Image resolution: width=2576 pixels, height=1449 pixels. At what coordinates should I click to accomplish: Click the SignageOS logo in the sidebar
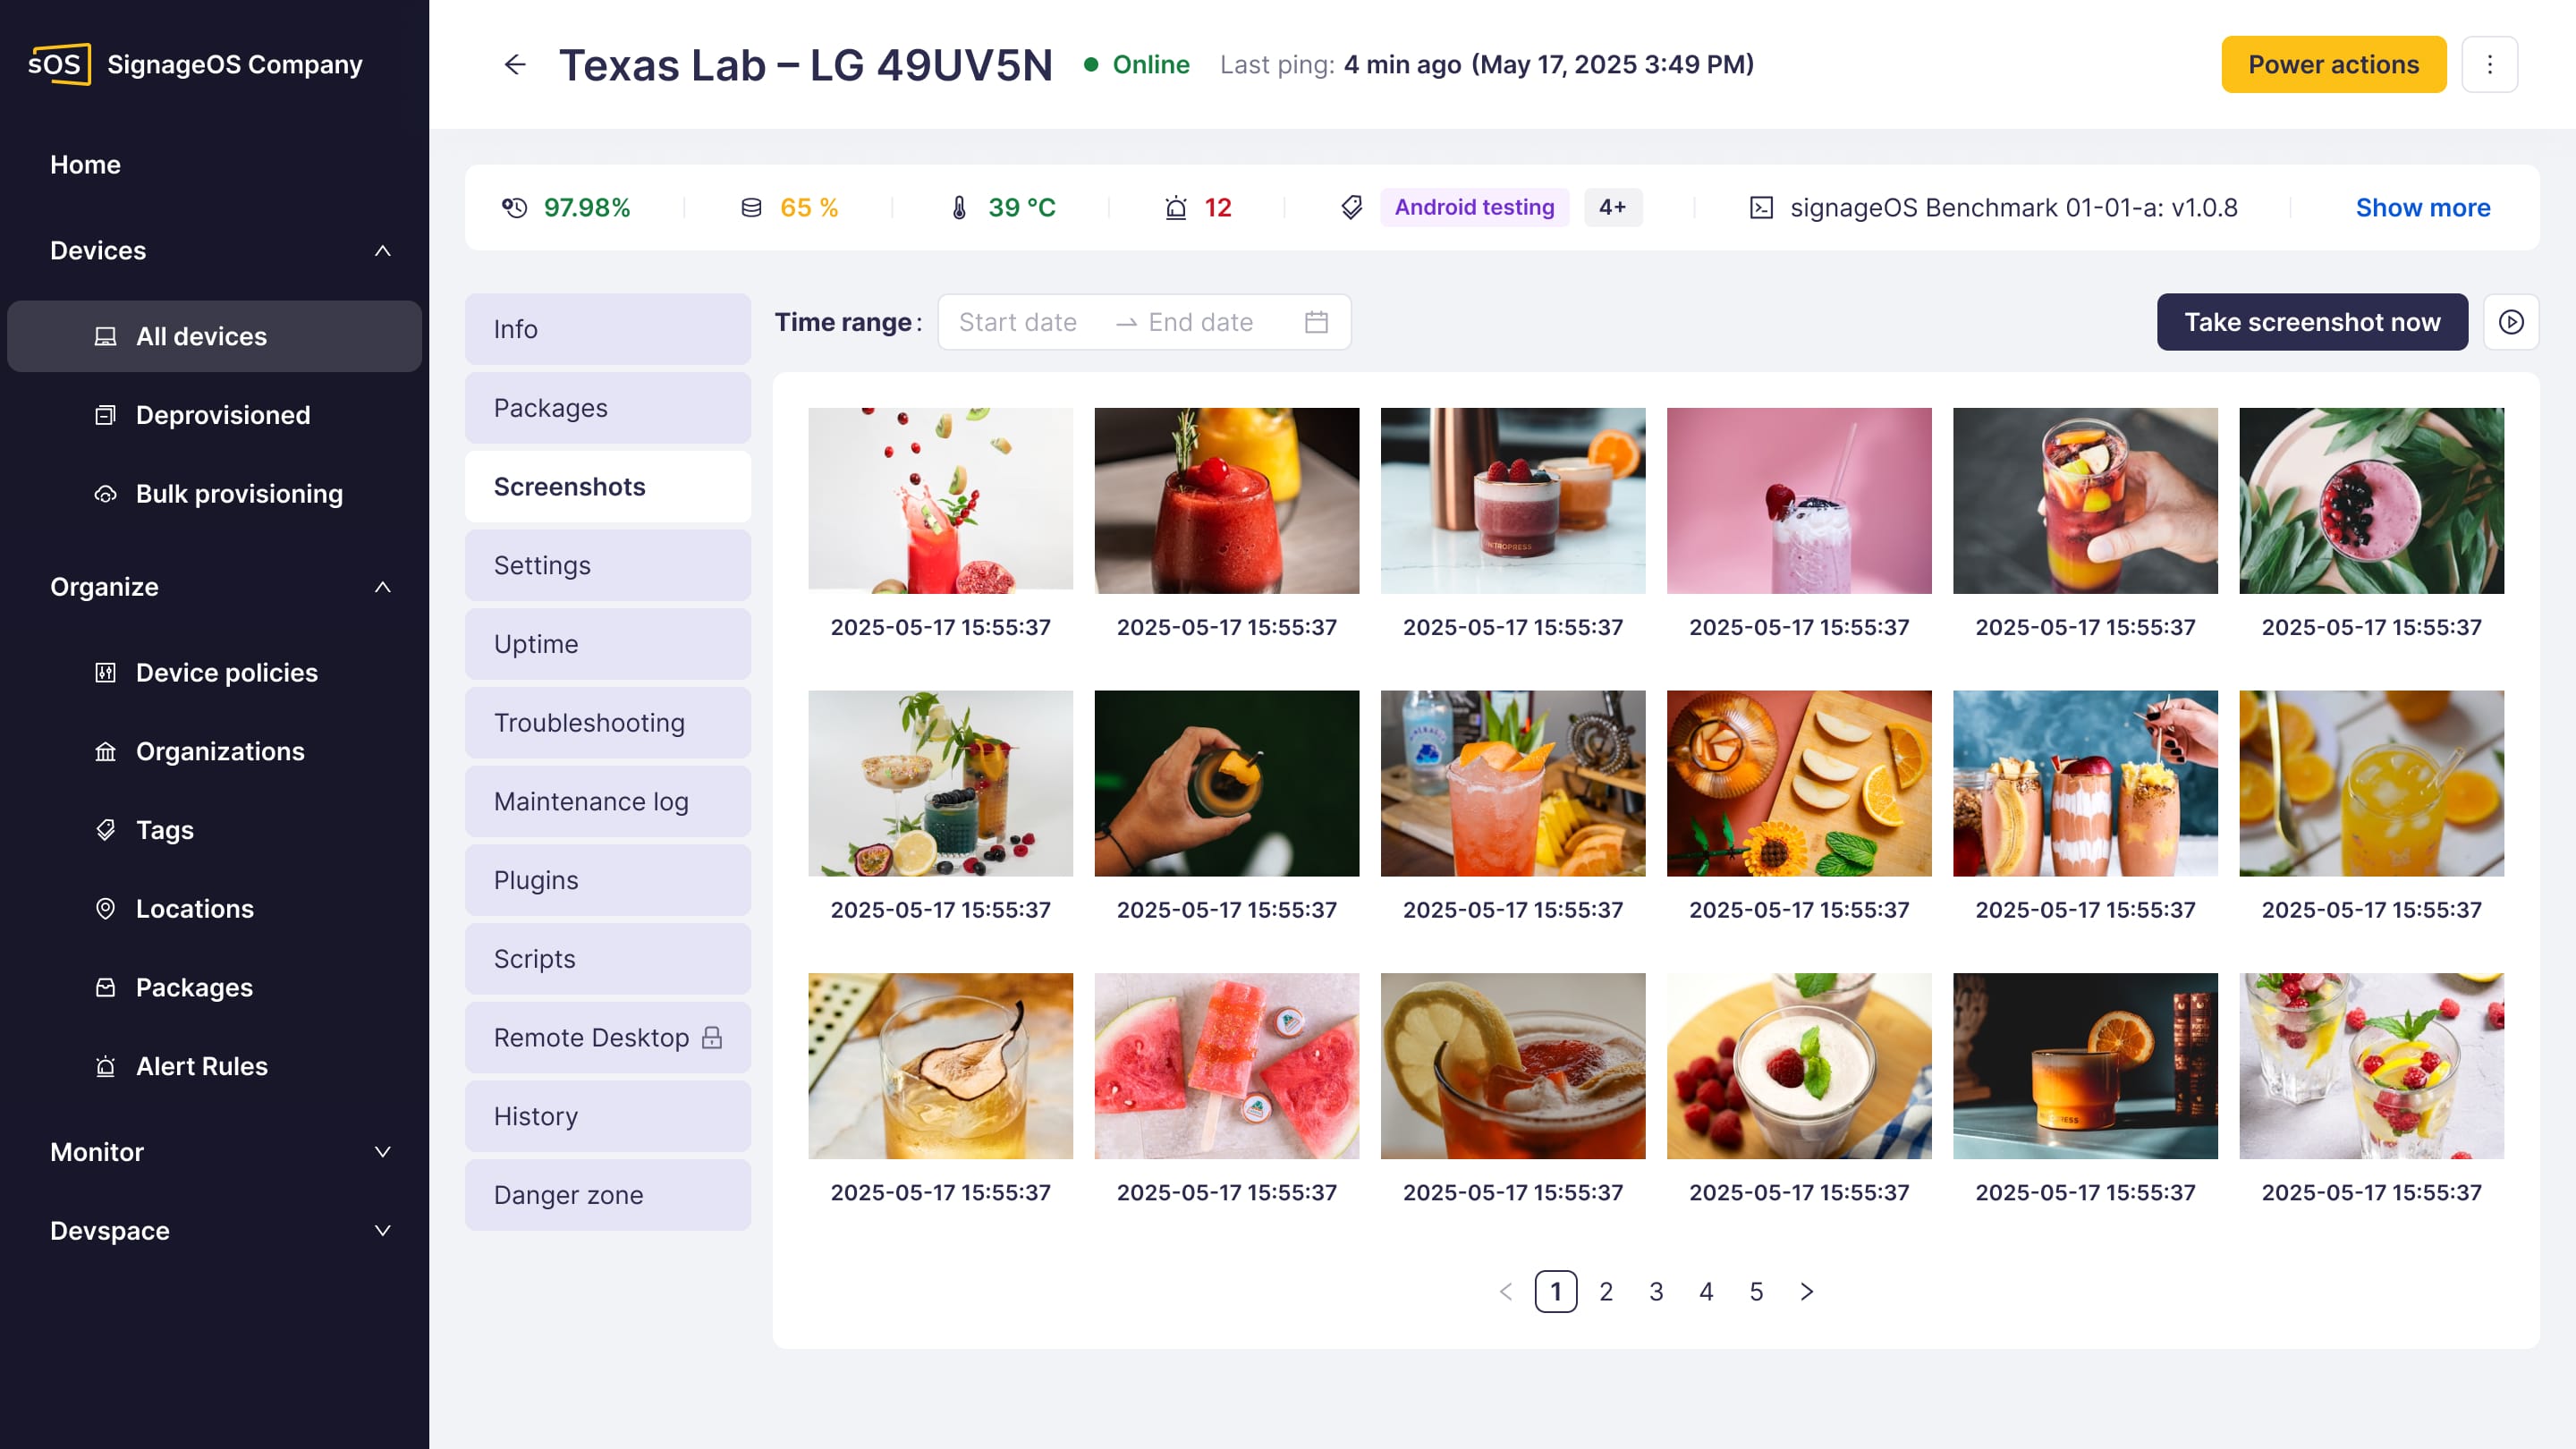tap(59, 65)
